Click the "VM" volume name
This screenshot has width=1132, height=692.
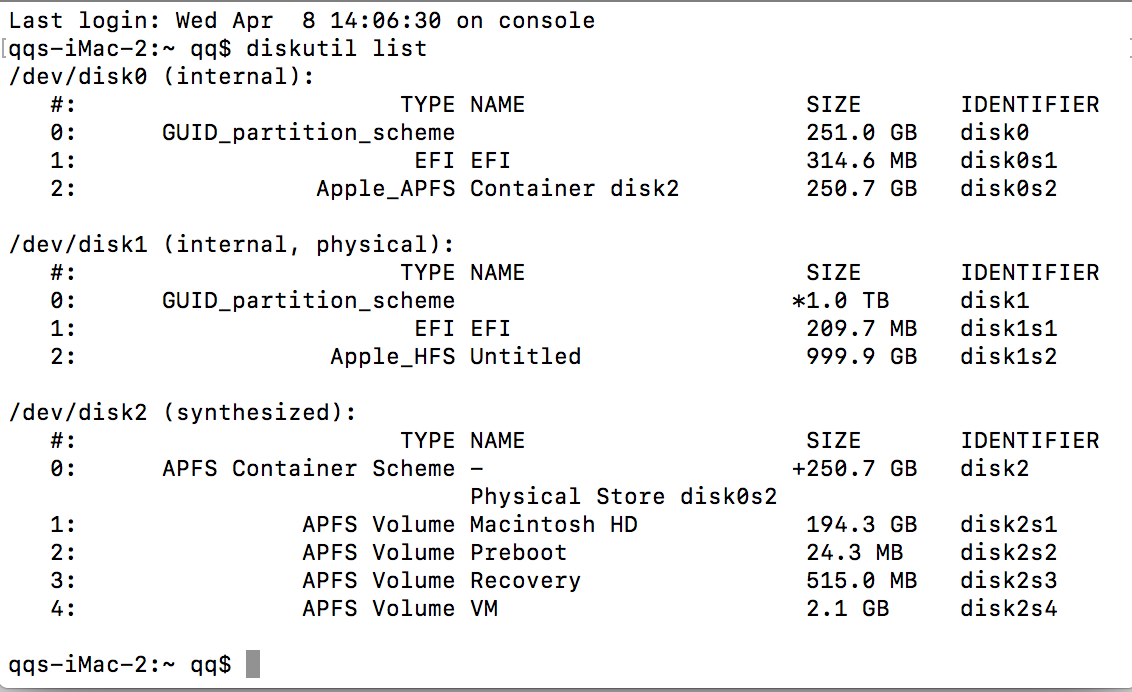[x=484, y=608]
